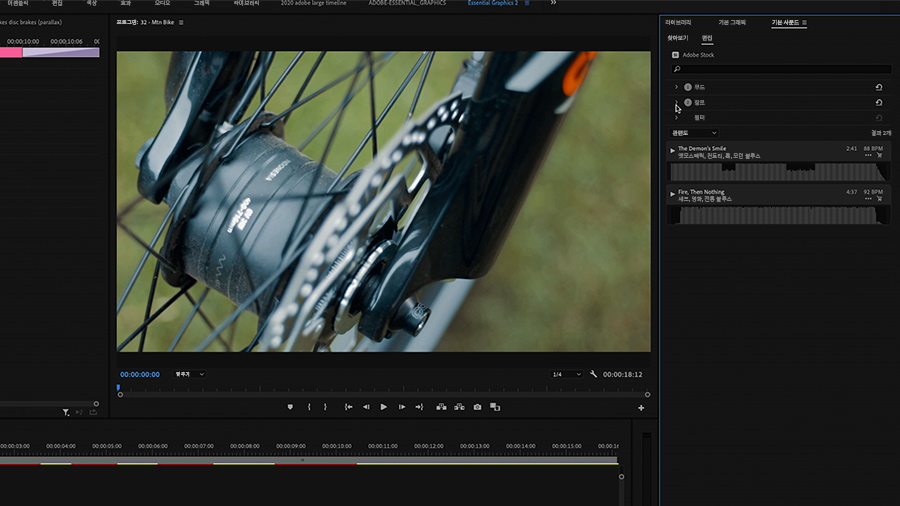Click the Adobe Stock search field

pos(781,69)
